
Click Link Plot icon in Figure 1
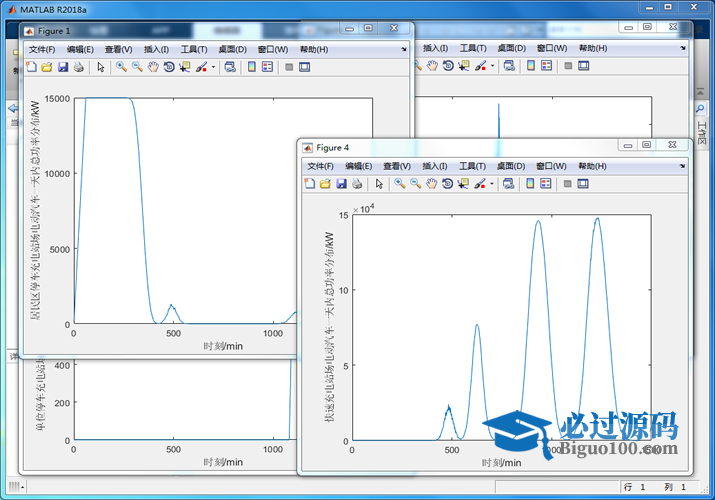coord(230,67)
